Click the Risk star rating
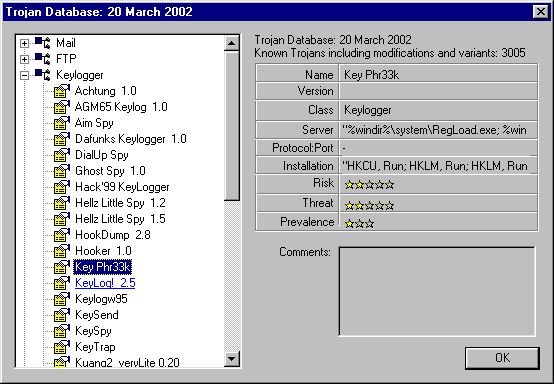Viewport: 554px width, 384px height. tap(369, 184)
